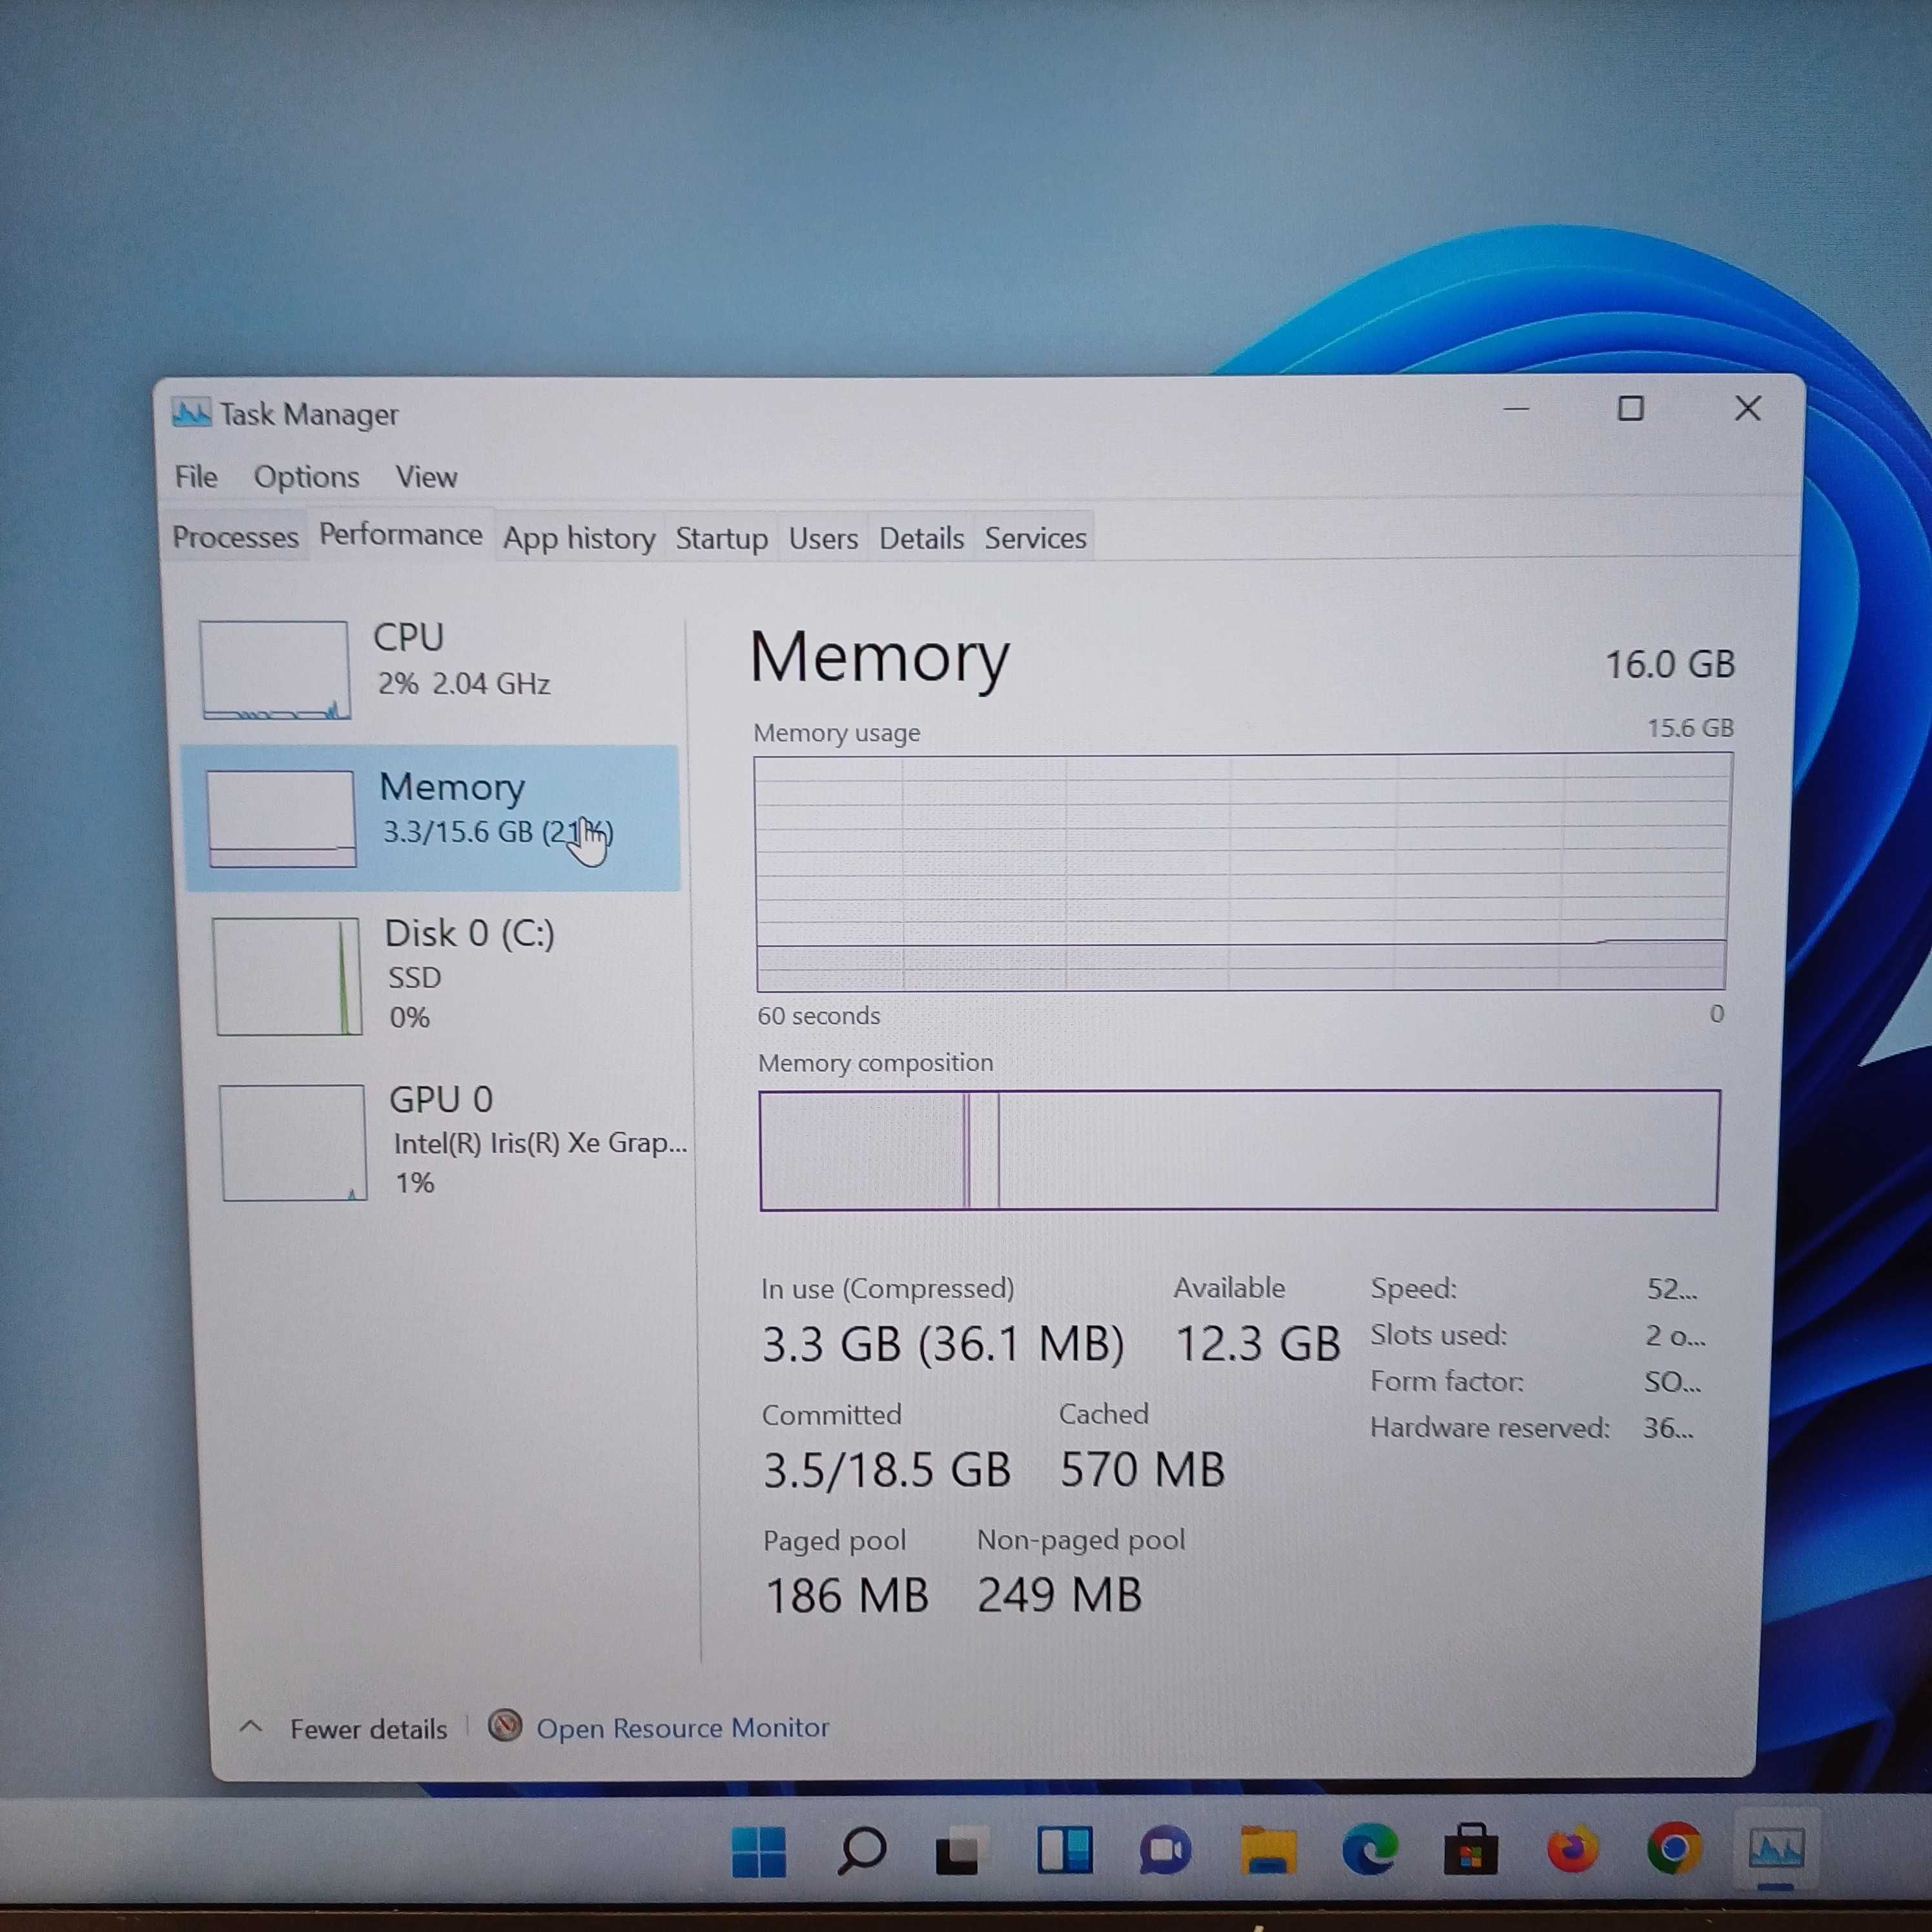Open Widgets panel from taskbar
The height and width of the screenshot is (1932, 1932).
[1064, 1850]
